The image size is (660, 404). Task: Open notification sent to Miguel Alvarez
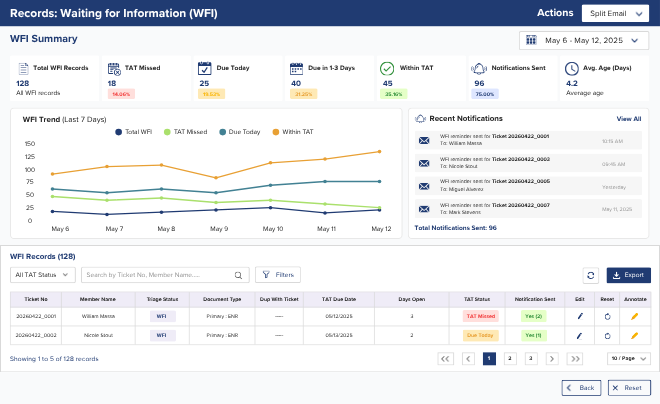pos(528,186)
